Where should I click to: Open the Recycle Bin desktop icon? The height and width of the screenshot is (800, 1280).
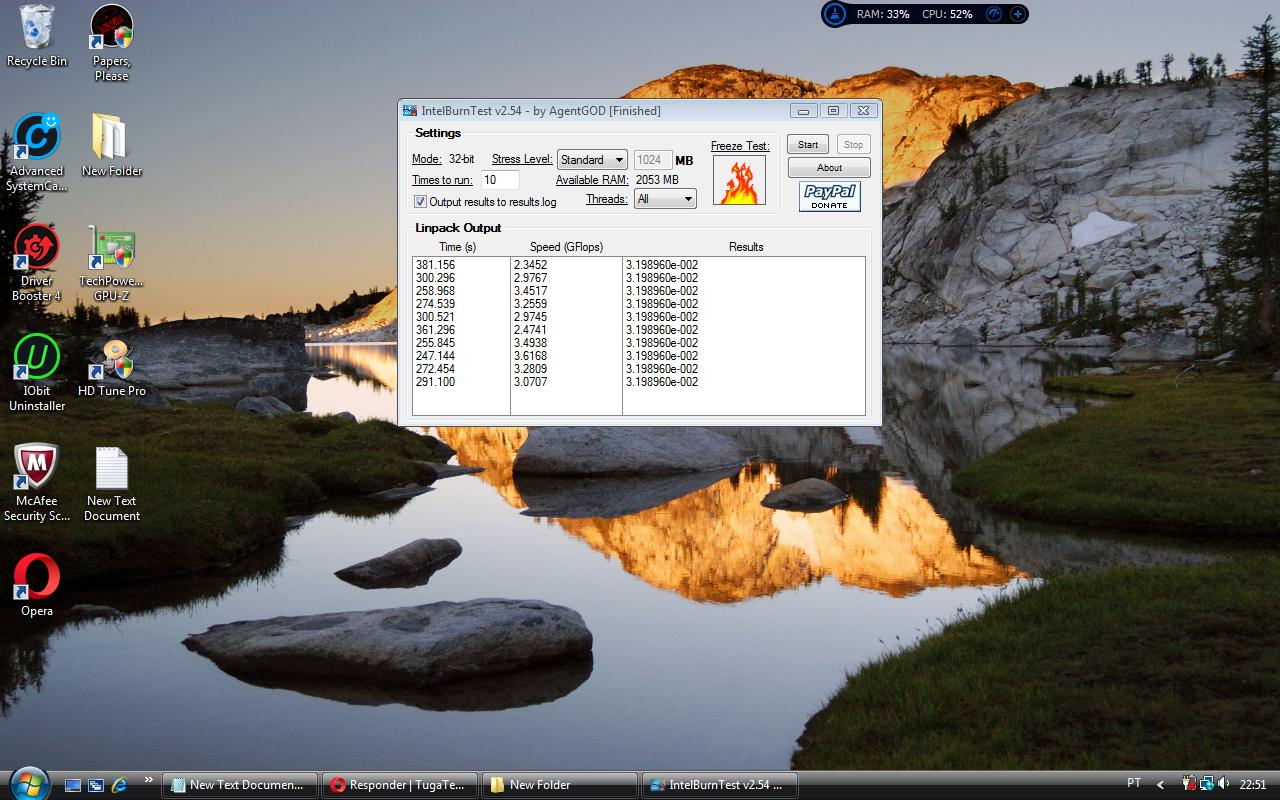click(37, 28)
